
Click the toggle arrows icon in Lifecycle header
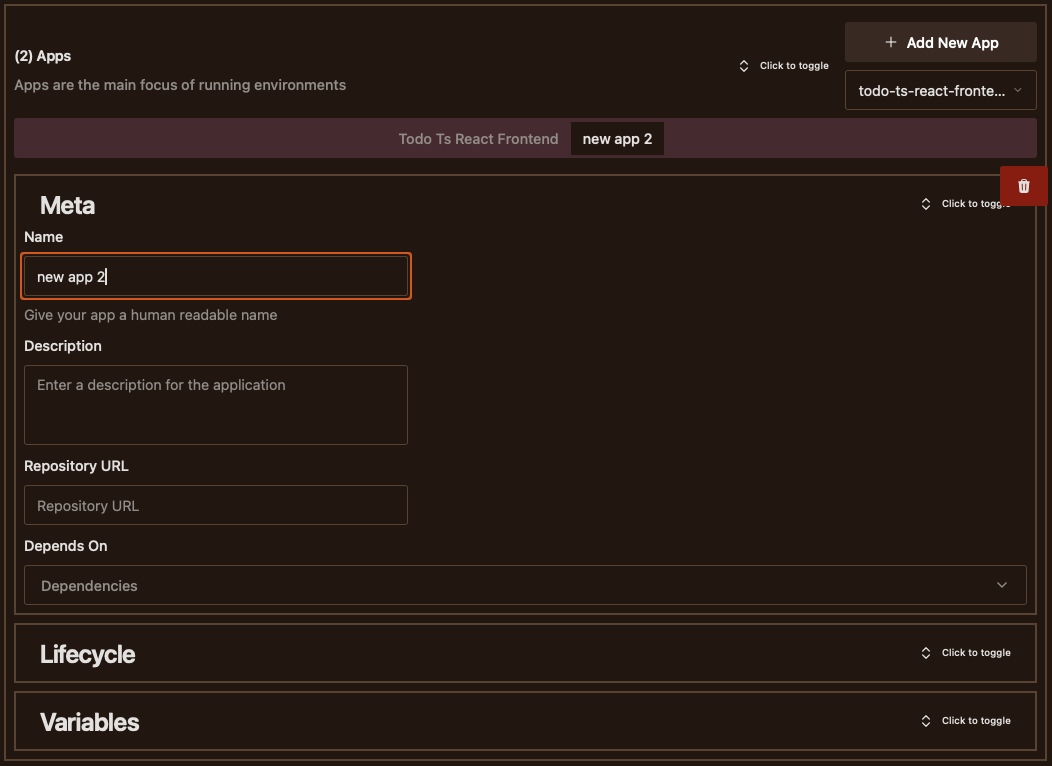925,652
